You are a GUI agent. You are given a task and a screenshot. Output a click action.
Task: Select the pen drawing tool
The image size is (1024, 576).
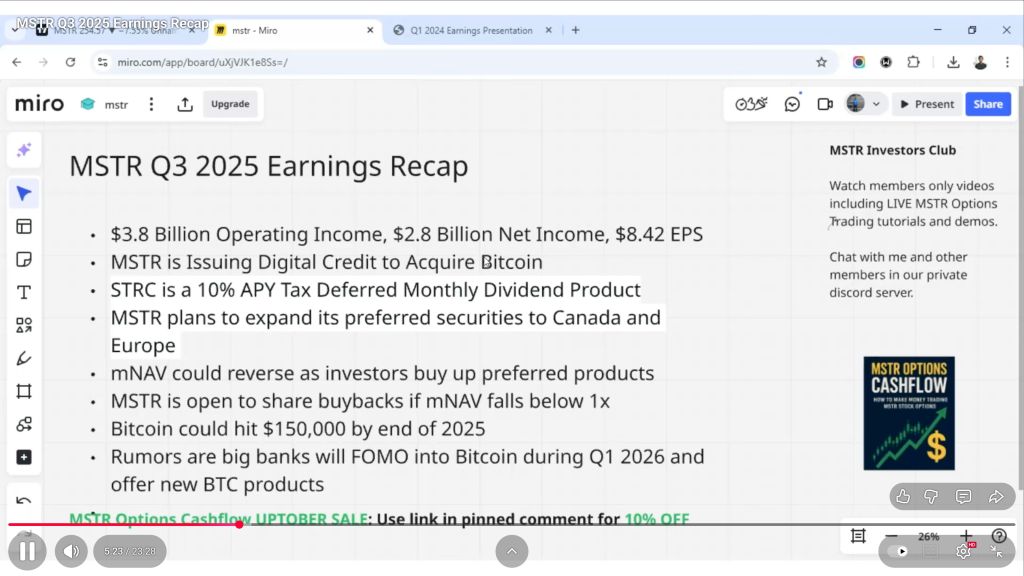click(x=24, y=358)
